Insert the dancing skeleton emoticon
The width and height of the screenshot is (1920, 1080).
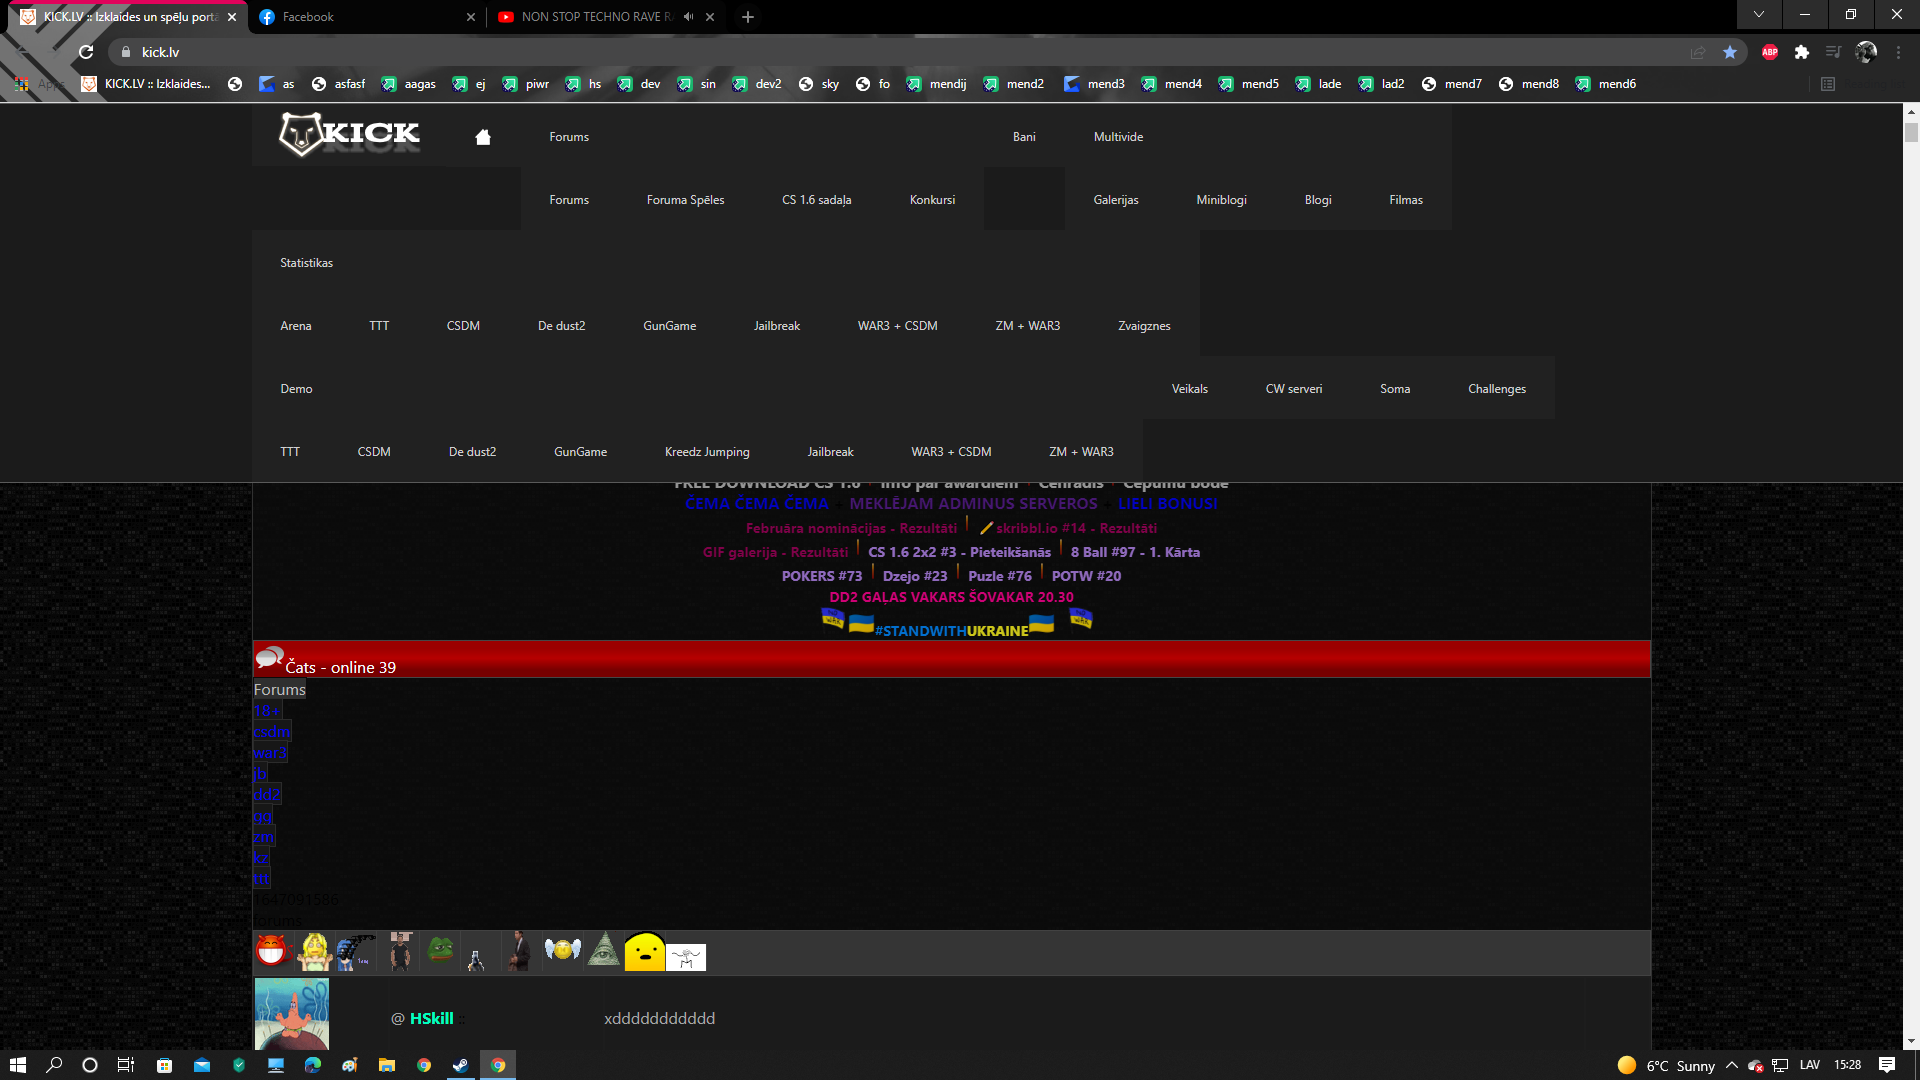pos(686,957)
